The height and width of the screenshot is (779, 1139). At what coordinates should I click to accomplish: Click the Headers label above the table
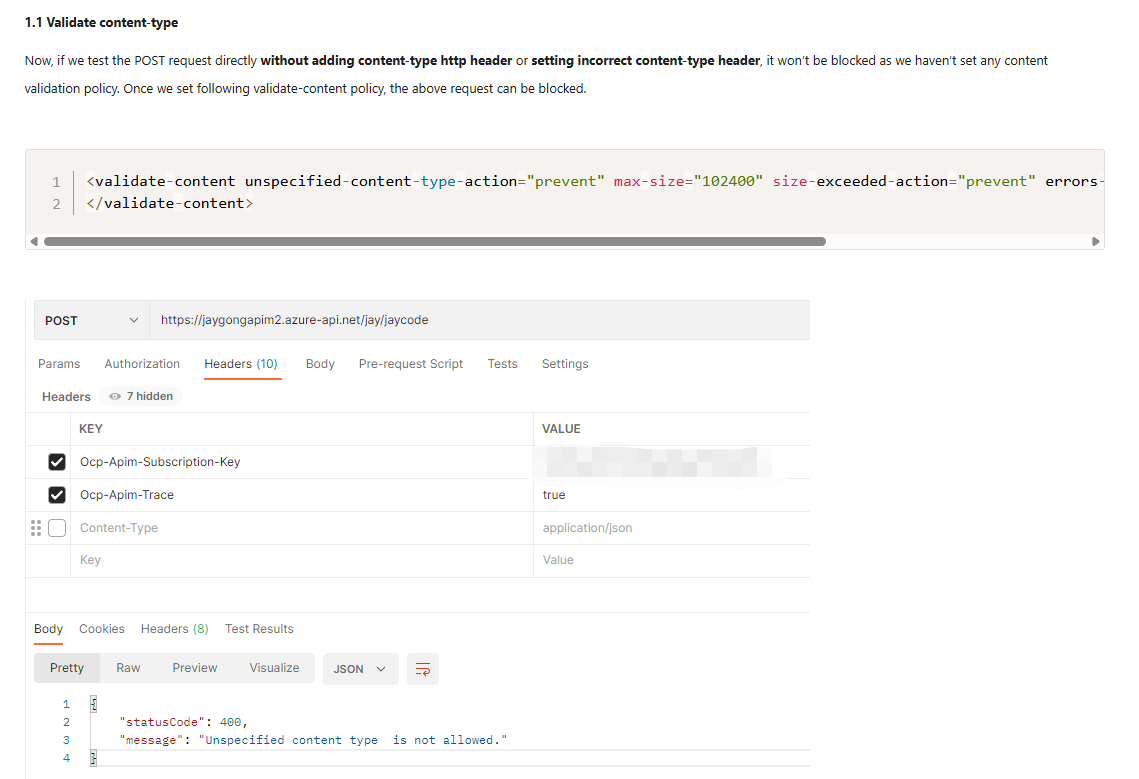pyautogui.click(x=66, y=397)
